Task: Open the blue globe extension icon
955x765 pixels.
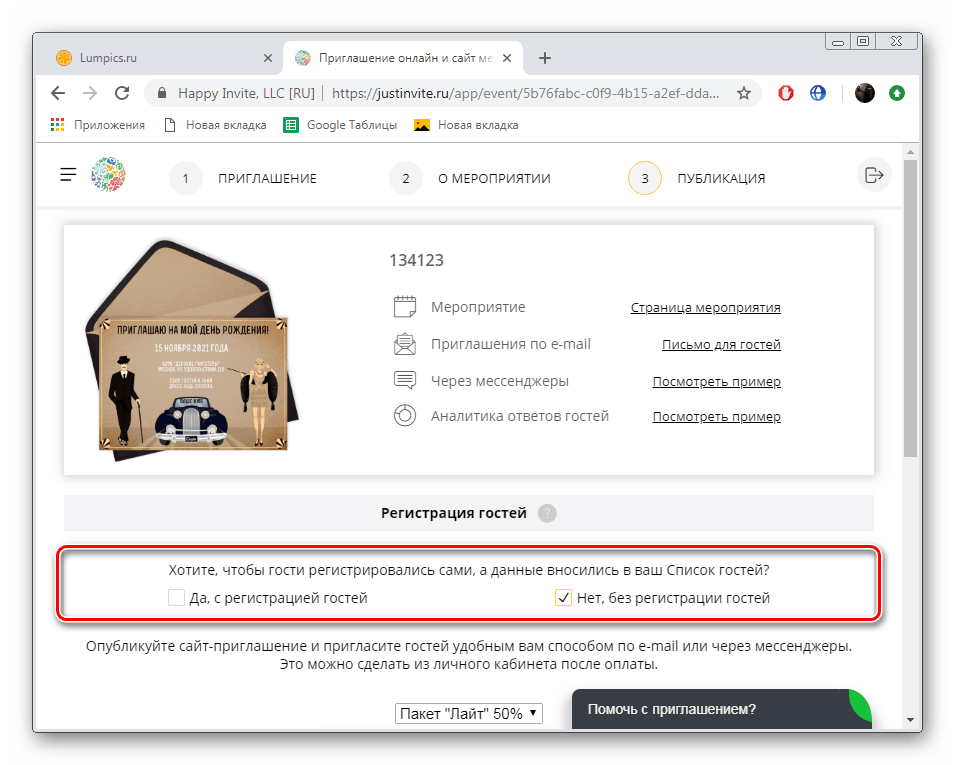Action: point(817,93)
